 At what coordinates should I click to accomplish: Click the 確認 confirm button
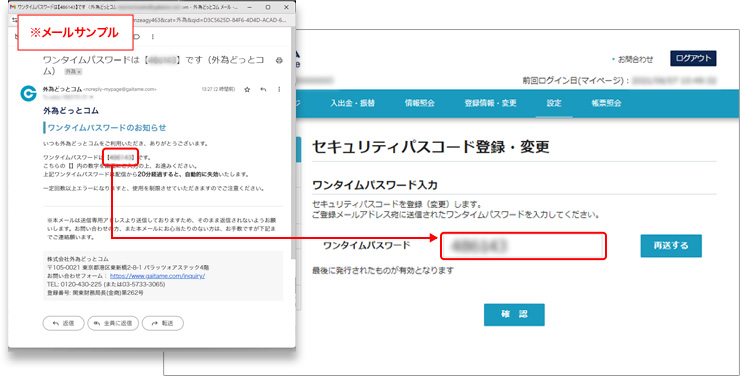tap(514, 315)
